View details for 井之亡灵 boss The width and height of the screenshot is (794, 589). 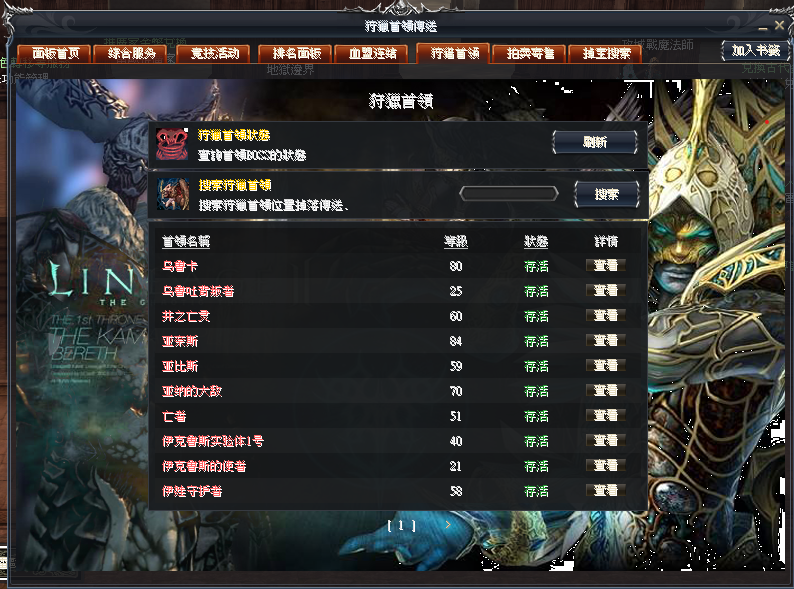pos(605,316)
